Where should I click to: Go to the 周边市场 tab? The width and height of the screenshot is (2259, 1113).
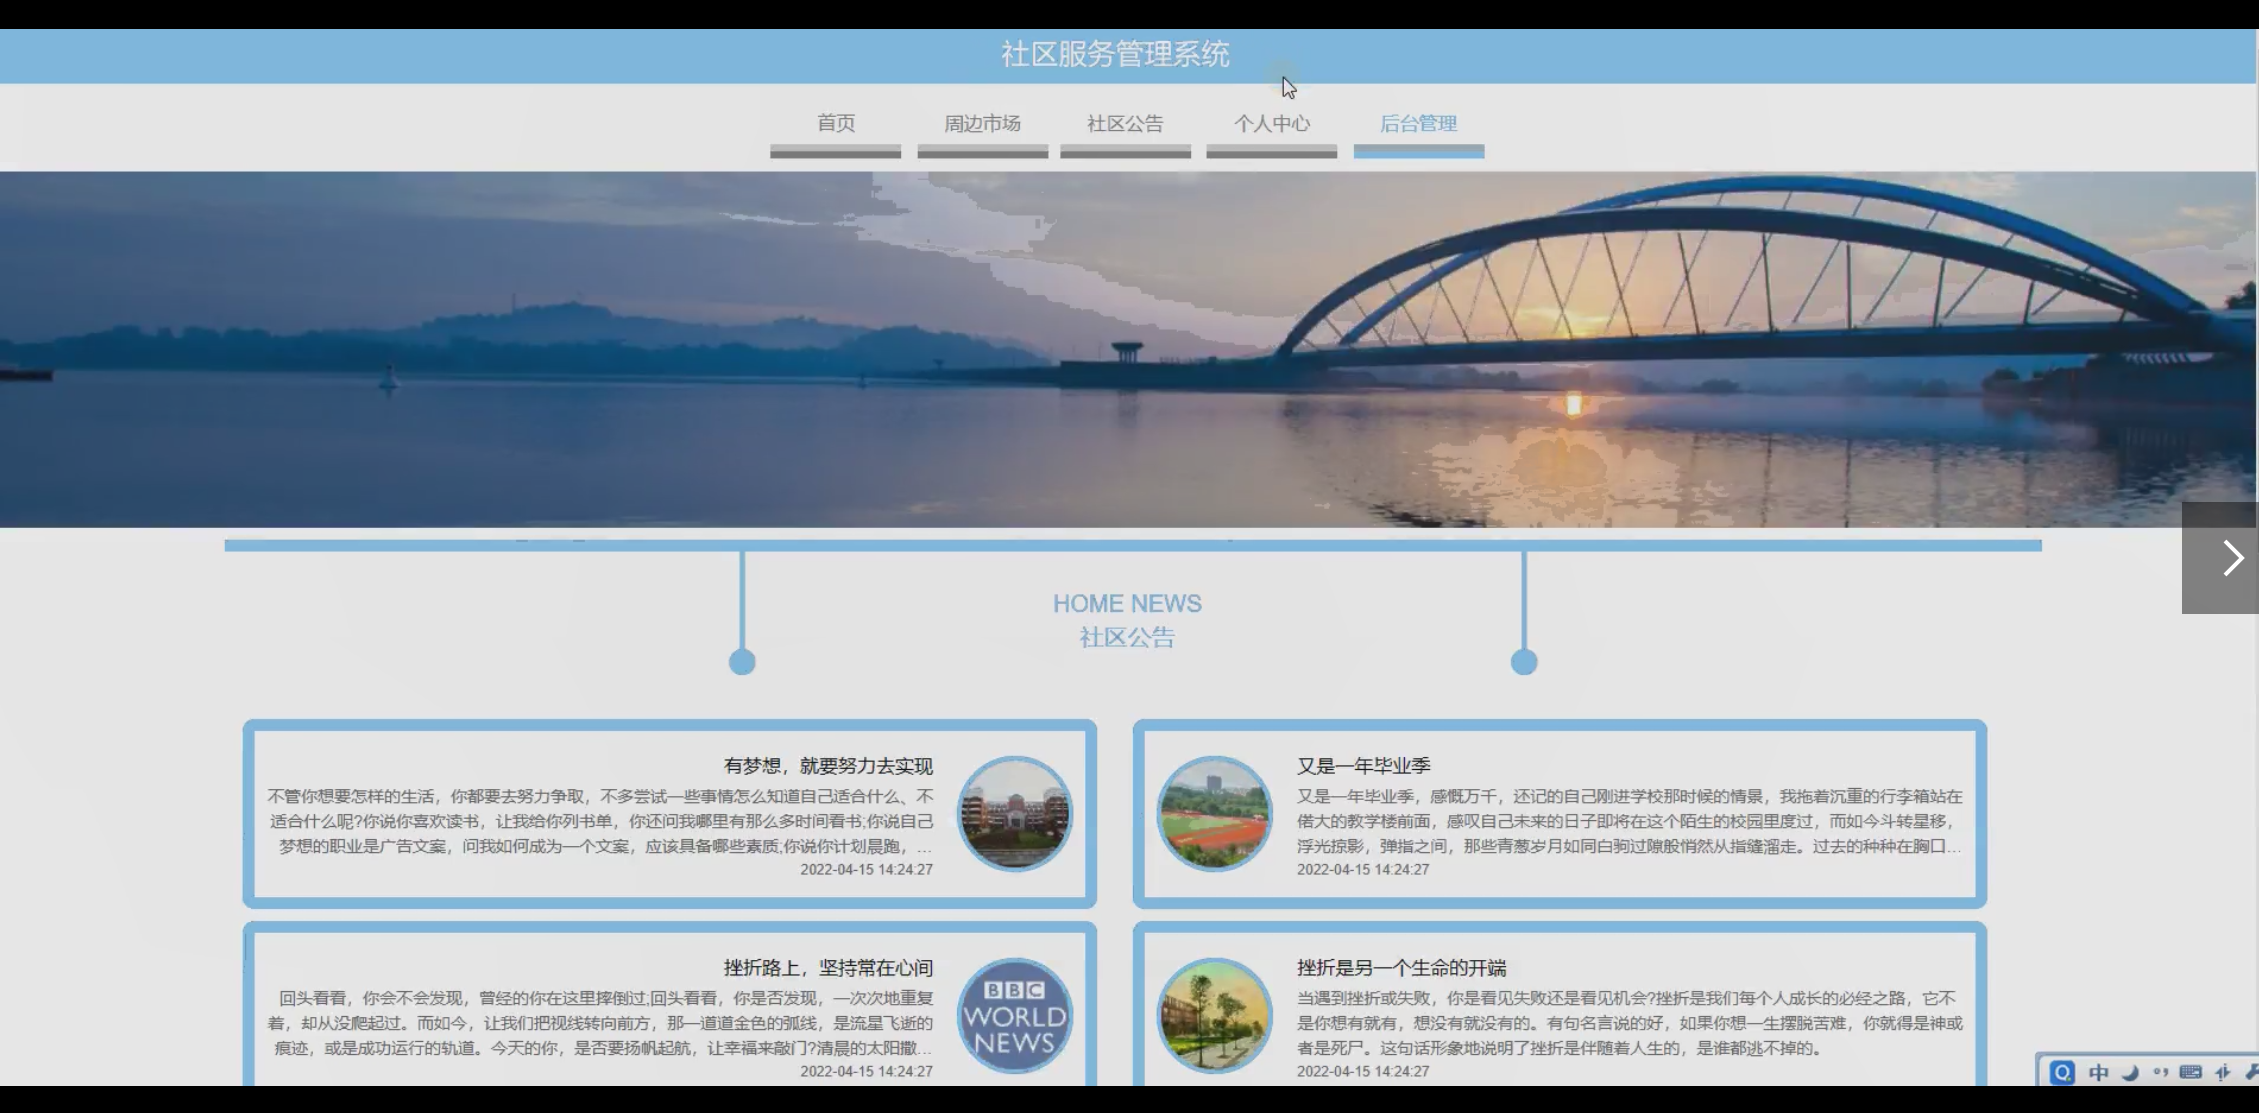coord(982,124)
